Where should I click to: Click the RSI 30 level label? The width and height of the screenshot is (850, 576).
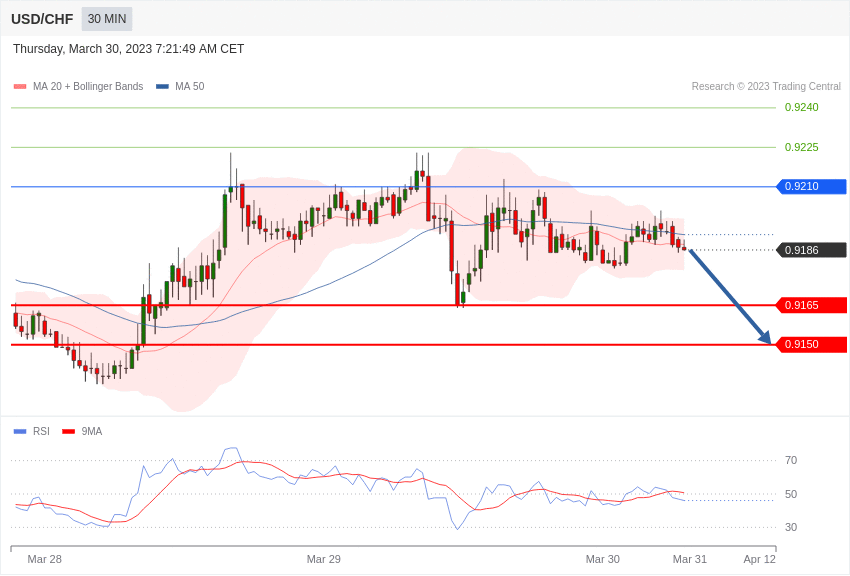tap(791, 527)
